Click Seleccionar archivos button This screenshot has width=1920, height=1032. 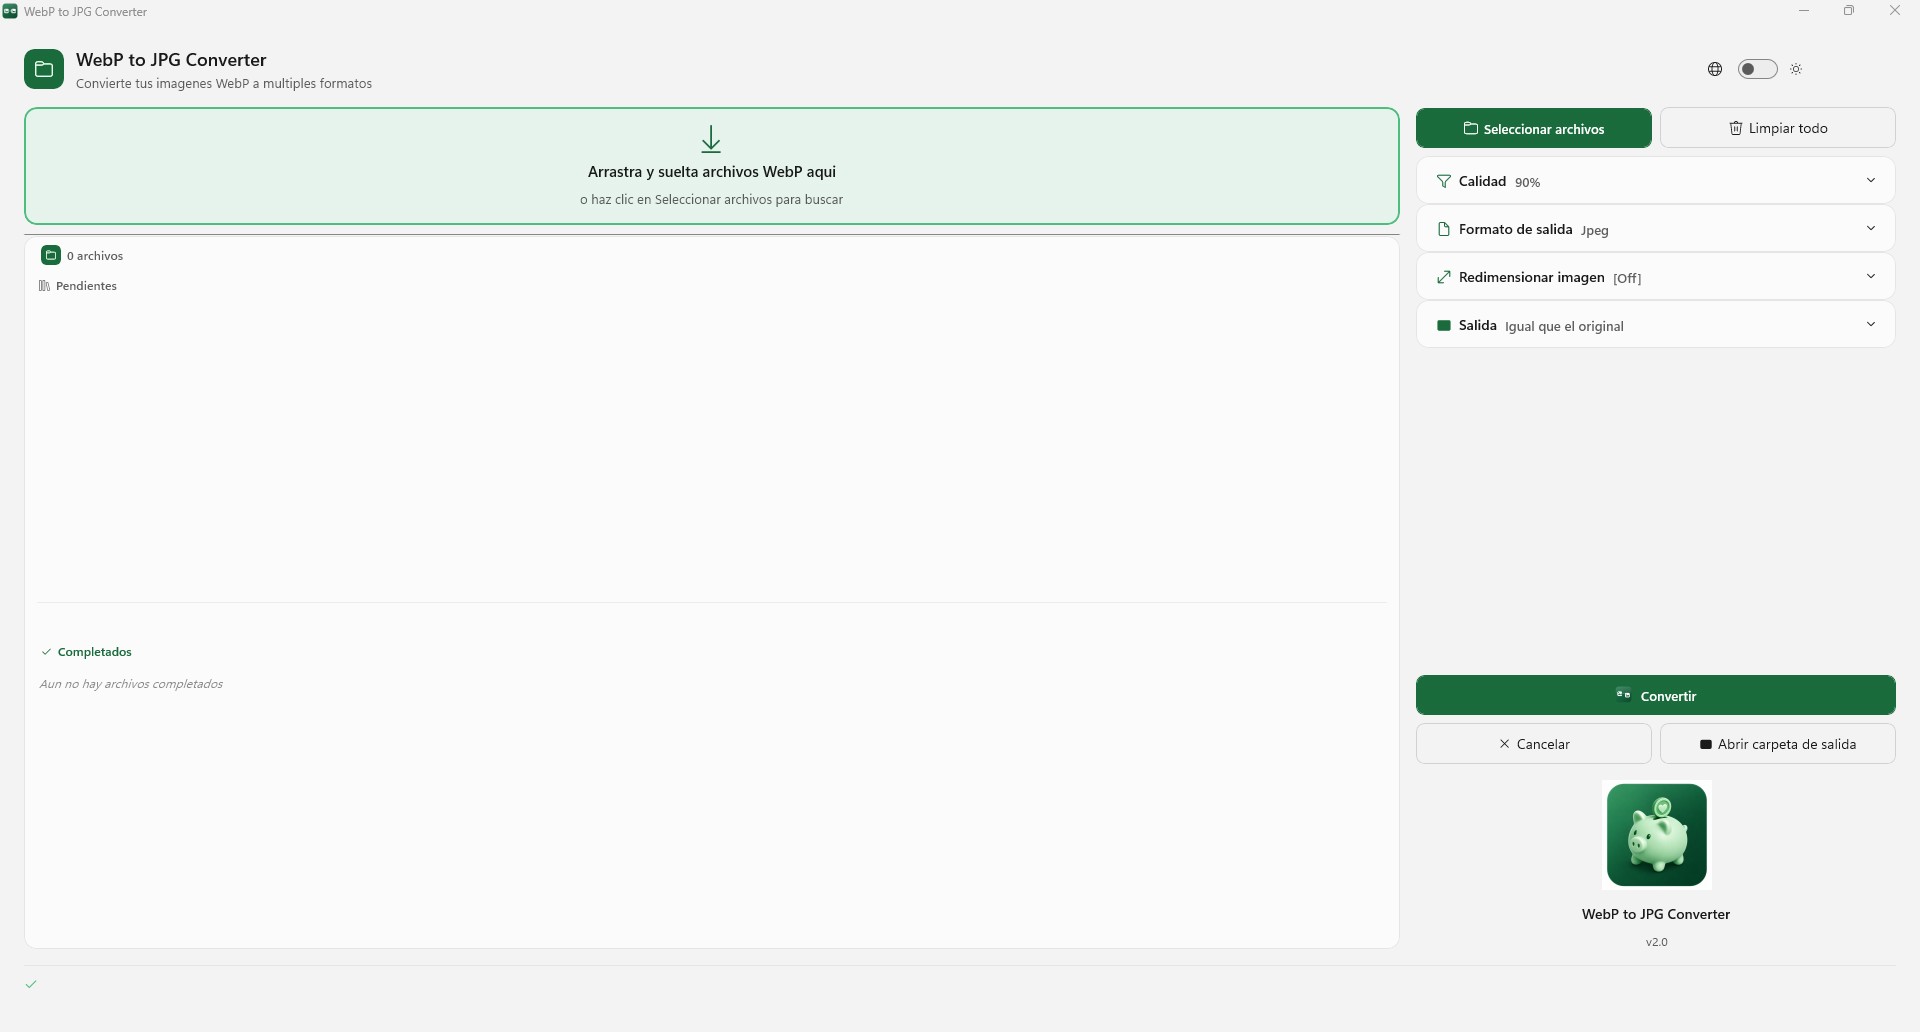[x=1533, y=128]
